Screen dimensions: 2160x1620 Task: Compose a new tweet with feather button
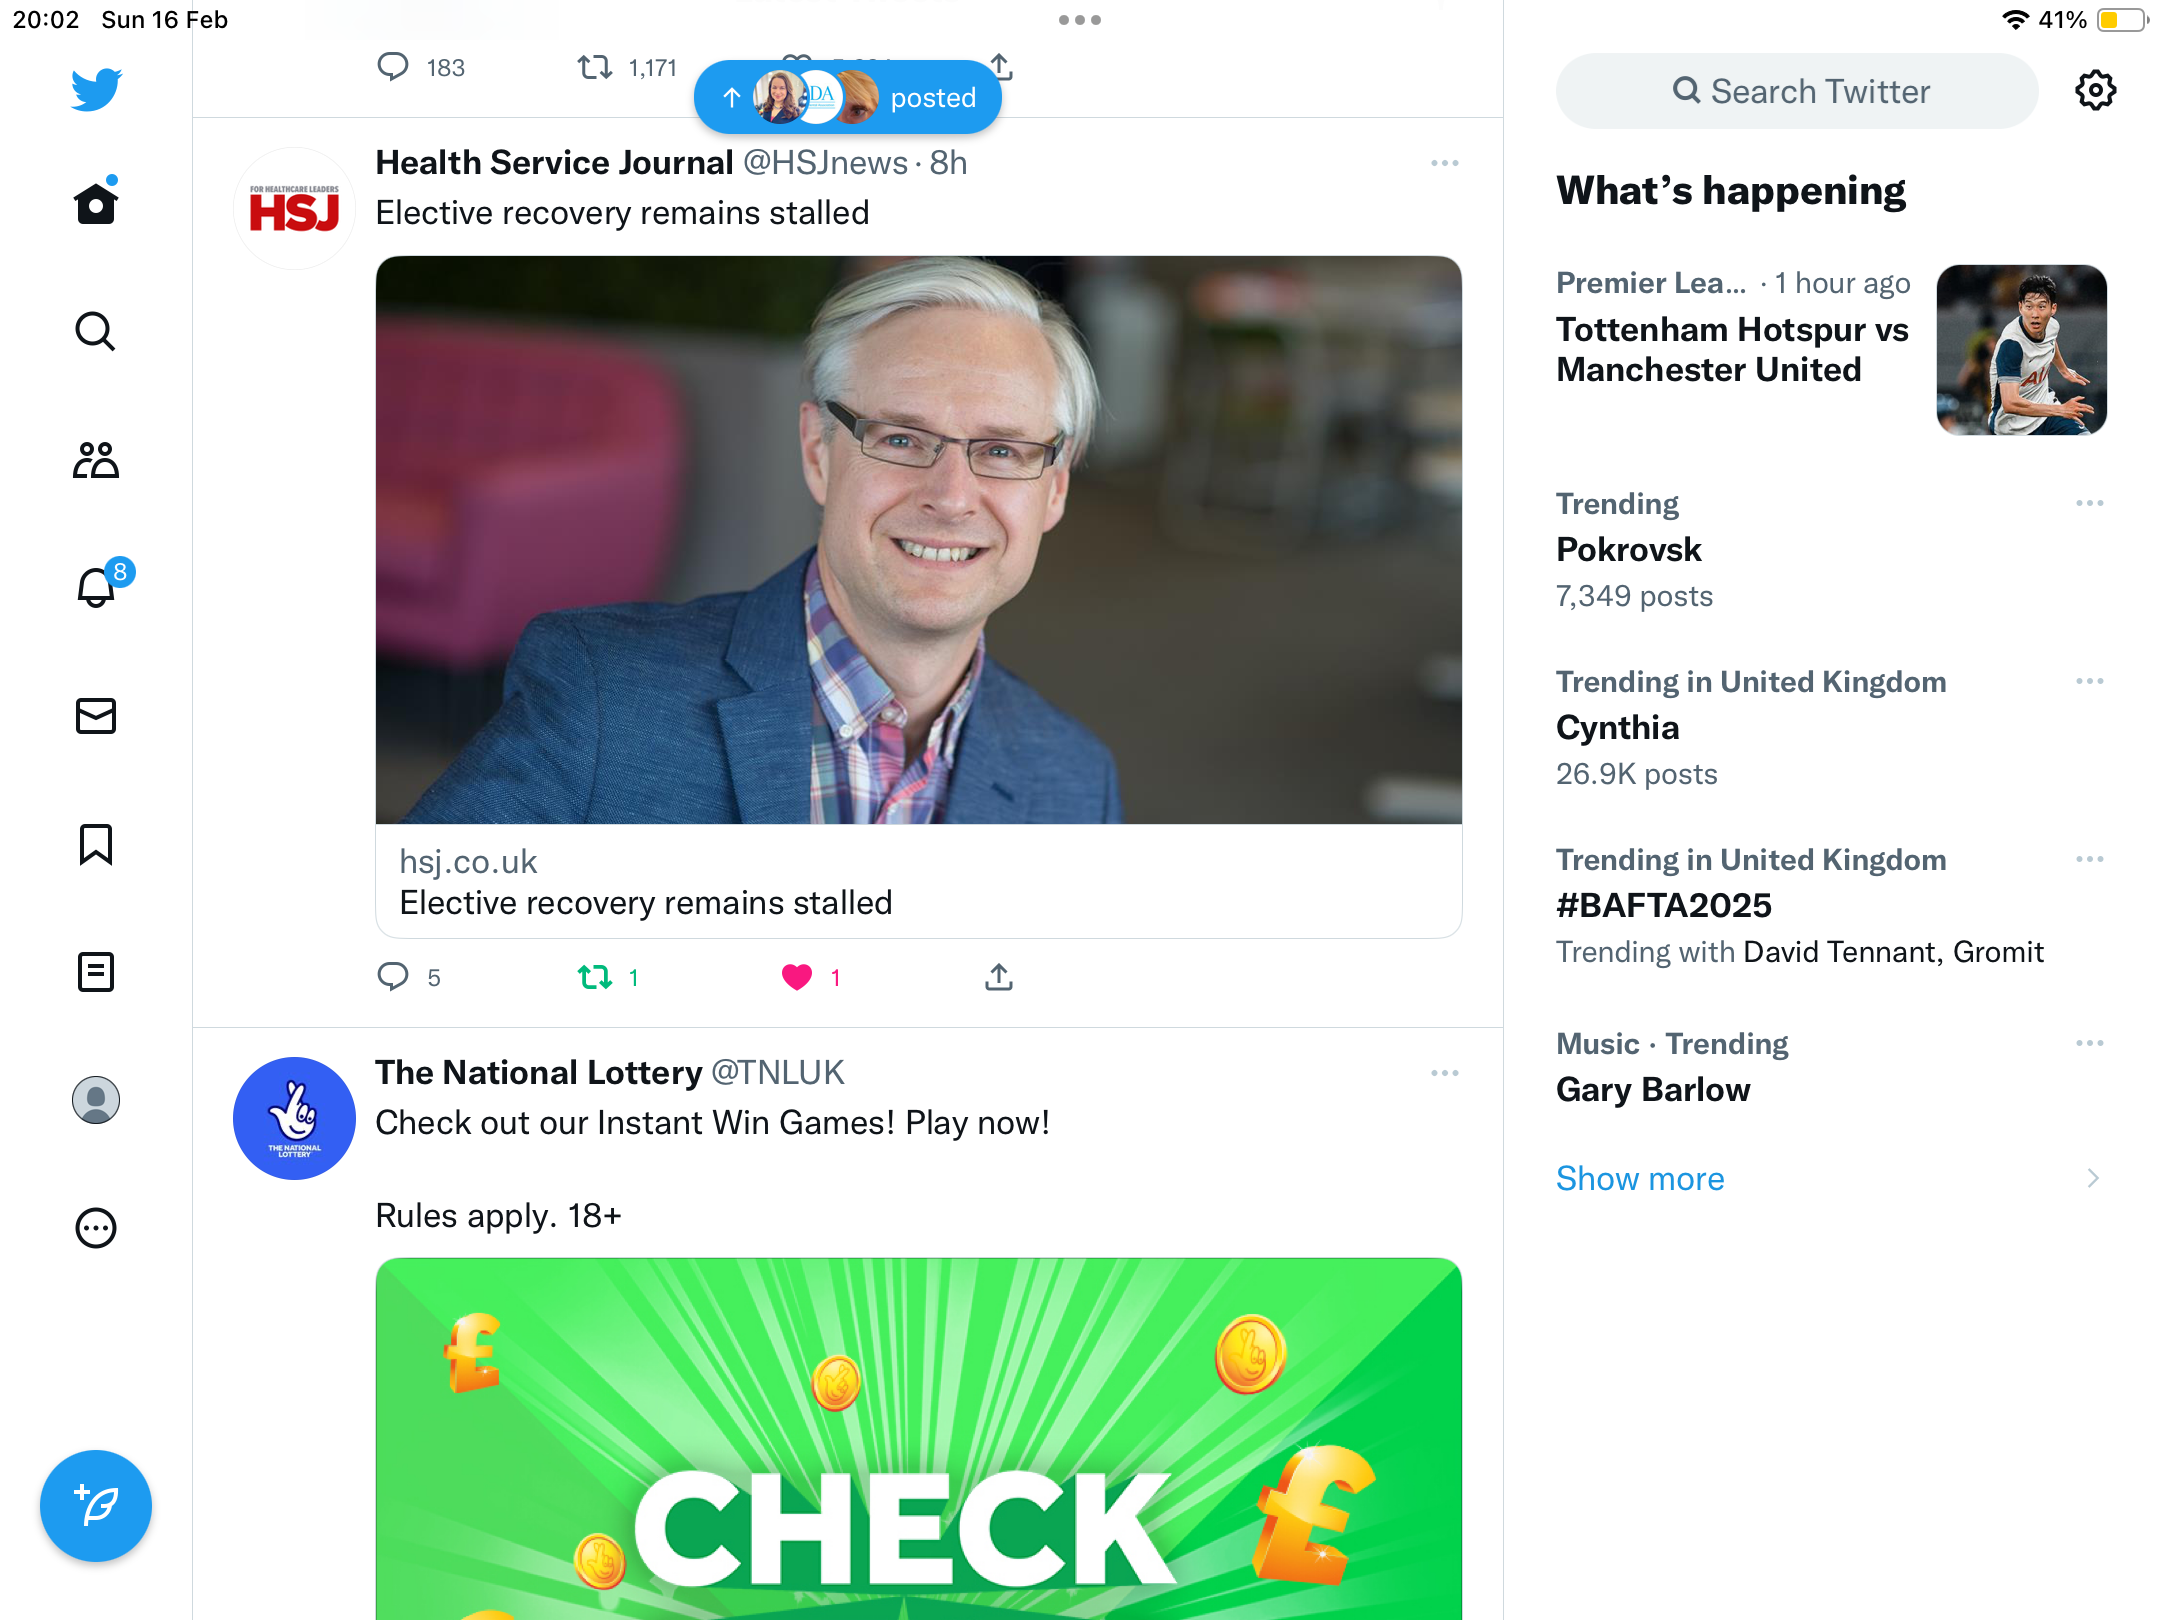tap(96, 1505)
